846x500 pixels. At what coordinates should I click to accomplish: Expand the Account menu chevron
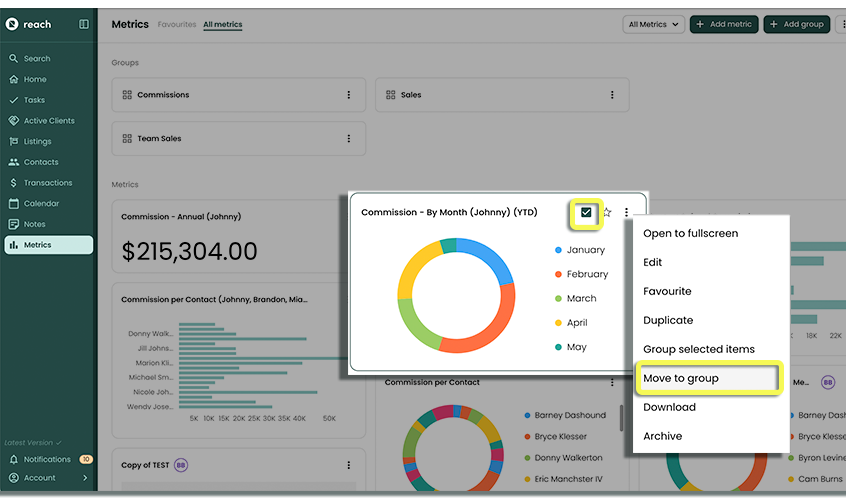[85, 478]
